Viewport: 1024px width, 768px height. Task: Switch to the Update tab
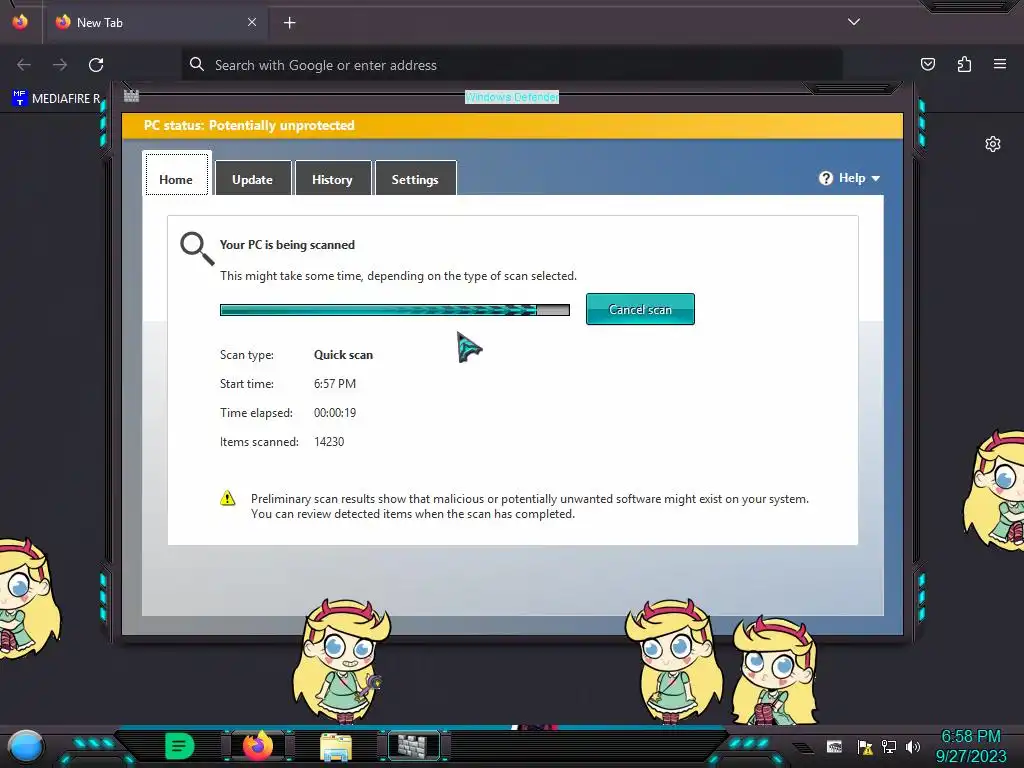[x=253, y=179]
